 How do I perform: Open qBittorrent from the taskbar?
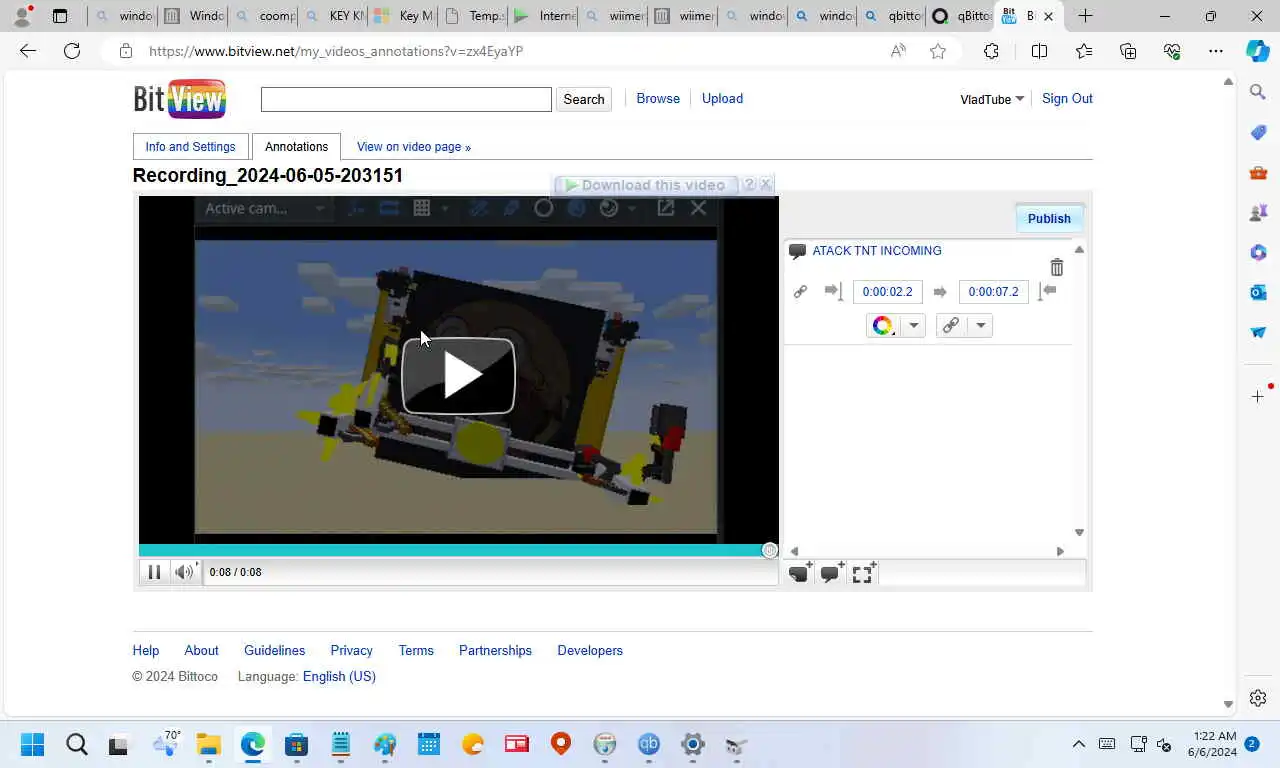tap(649, 744)
